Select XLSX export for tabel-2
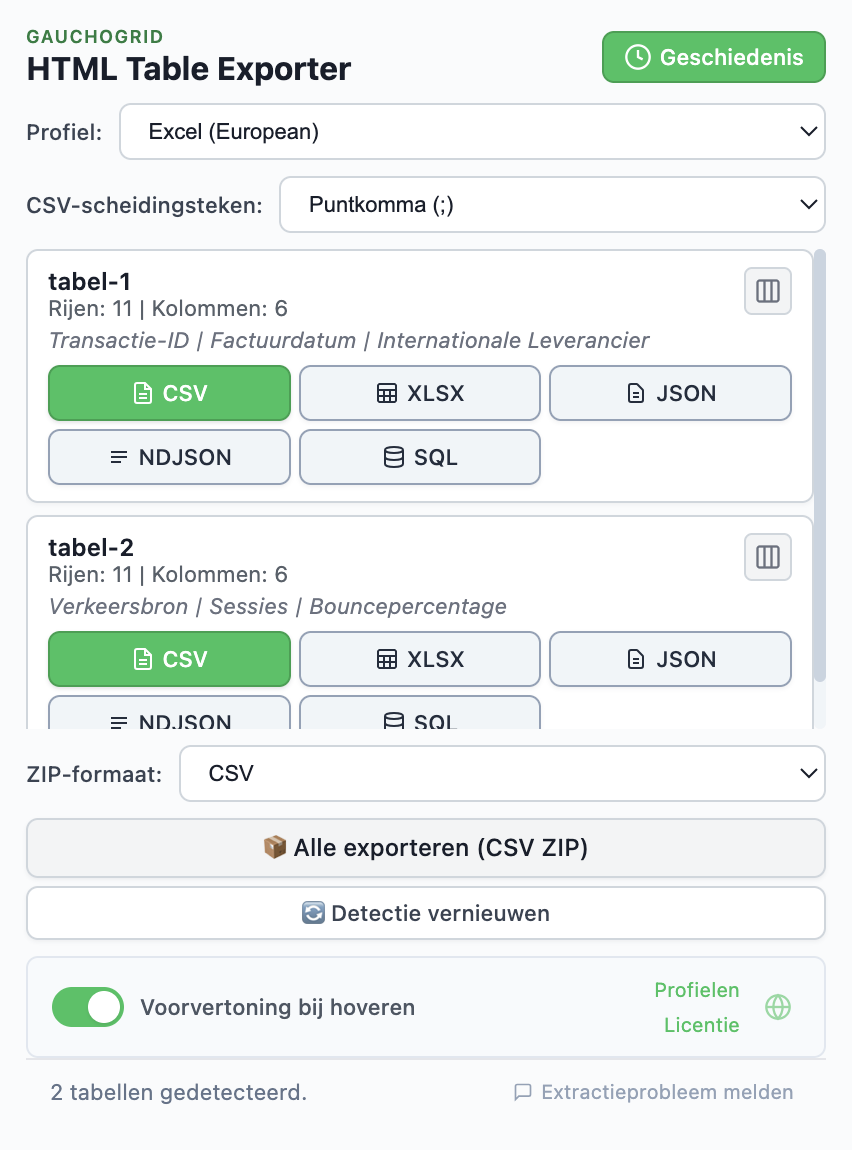Viewport: 852px width, 1150px height. point(419,659)
